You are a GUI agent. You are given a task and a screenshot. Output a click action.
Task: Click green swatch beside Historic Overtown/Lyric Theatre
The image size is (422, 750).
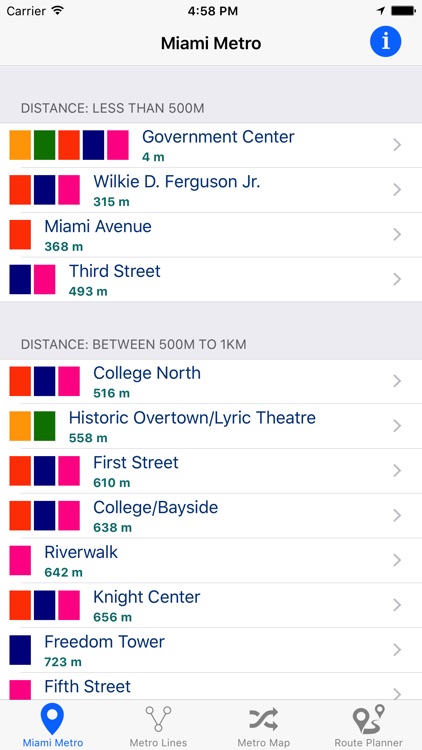(44, 426)
